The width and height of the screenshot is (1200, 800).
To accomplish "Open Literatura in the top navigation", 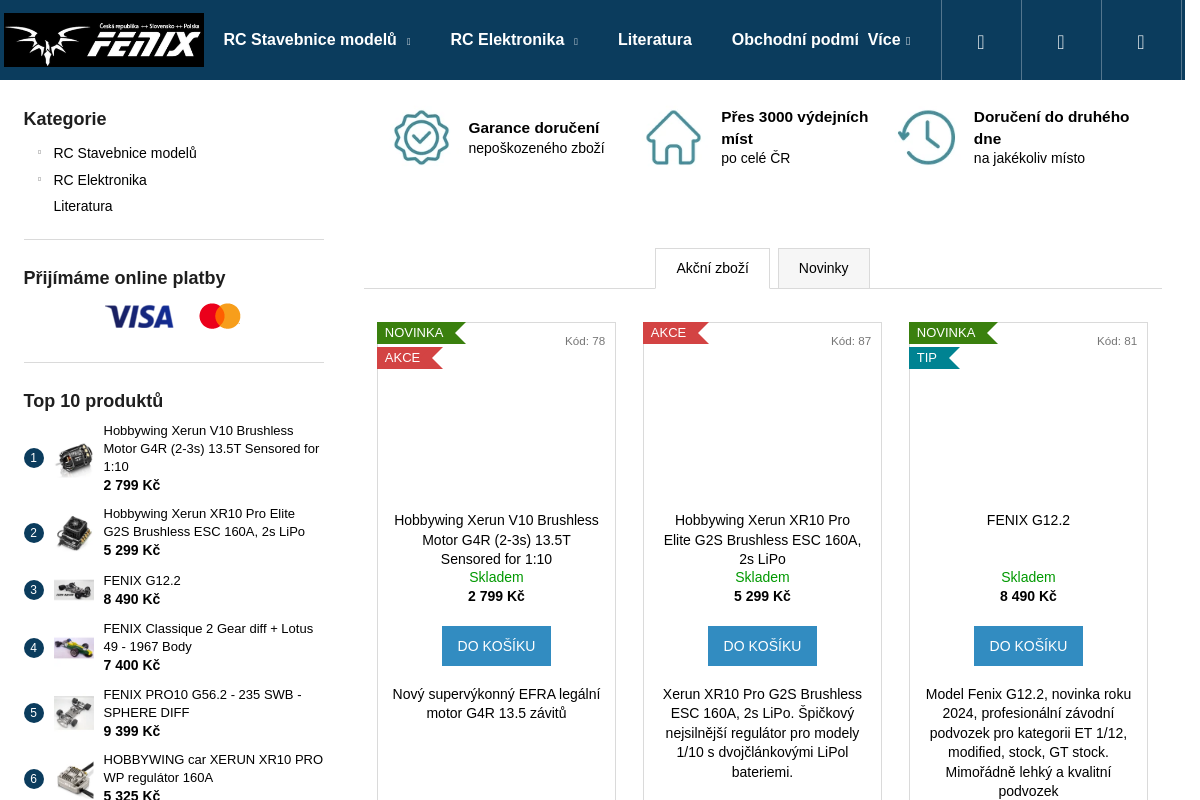I will point(655,40).
